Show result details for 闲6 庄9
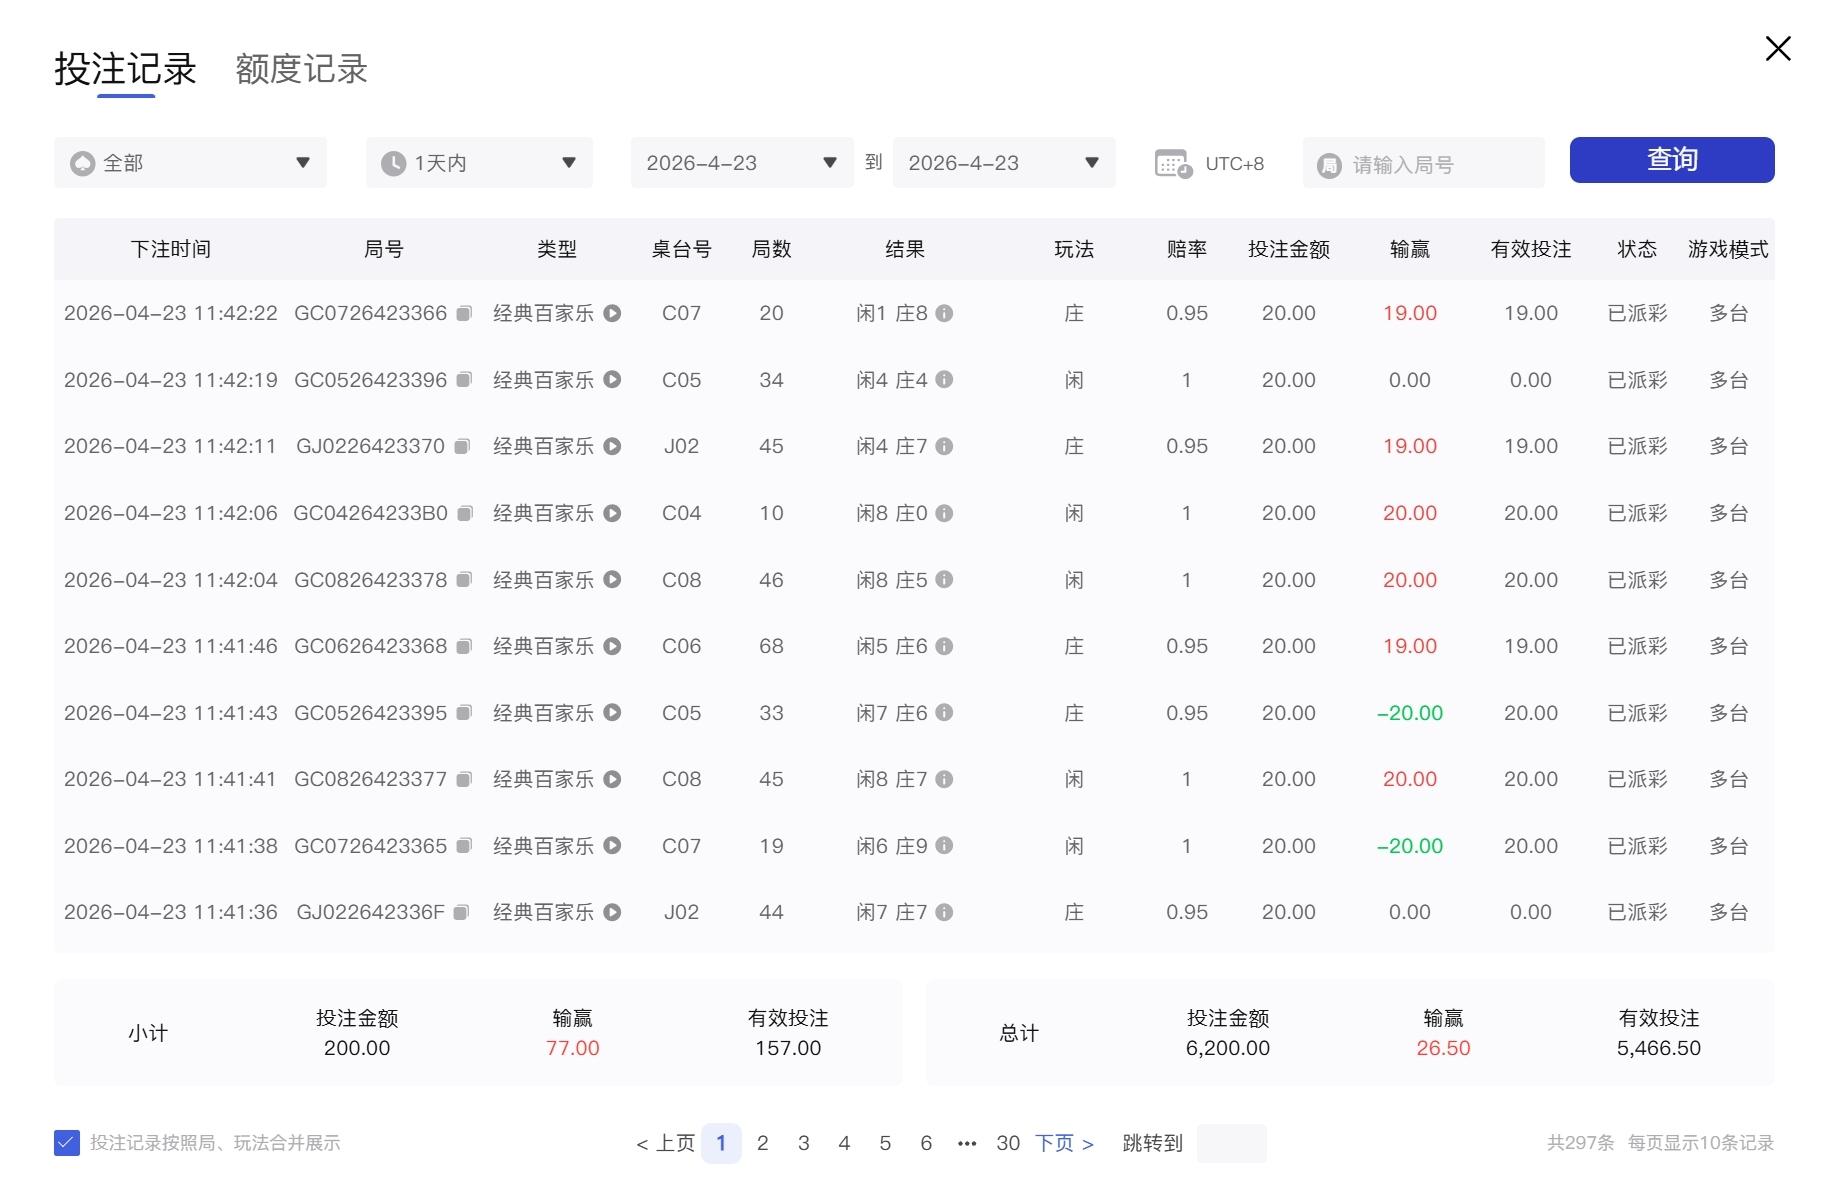1825x1177 pixels. coord(944,846)
